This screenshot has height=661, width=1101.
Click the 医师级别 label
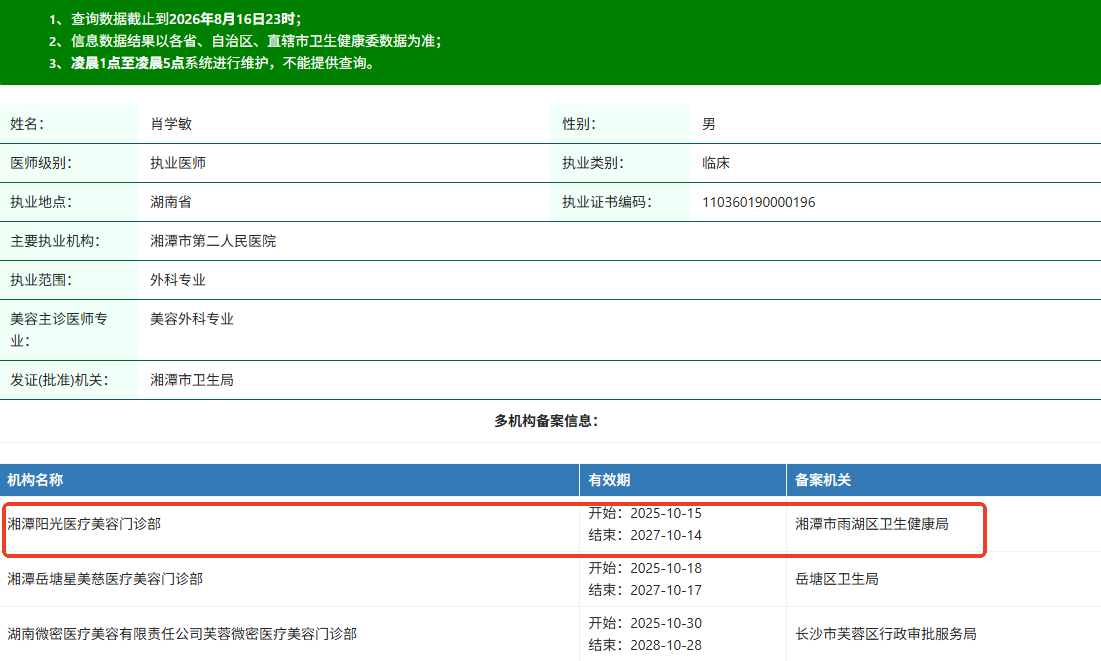tap(41, 163)
